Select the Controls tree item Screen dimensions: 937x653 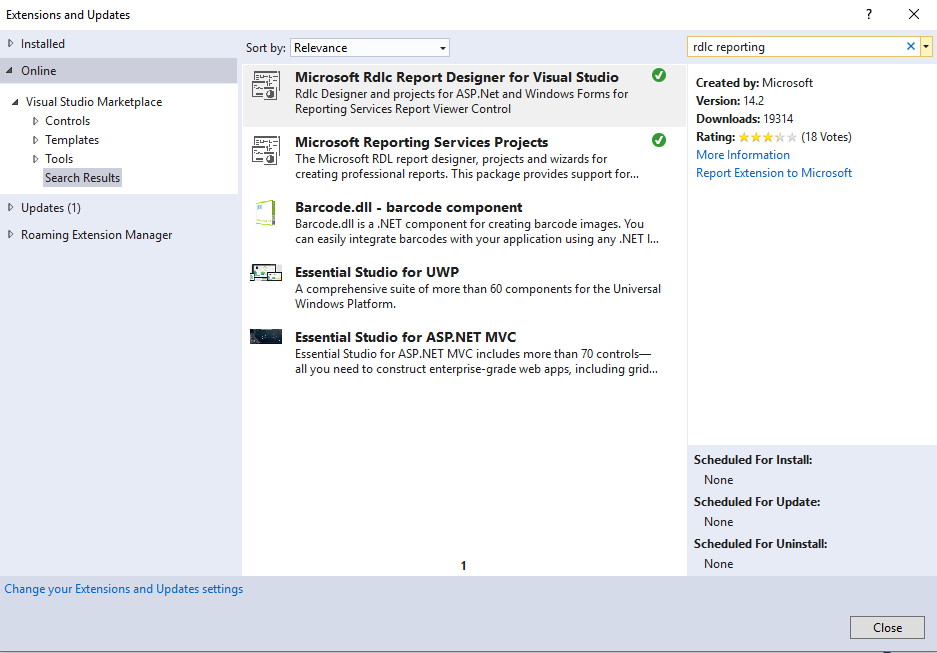tap(68, 121)
